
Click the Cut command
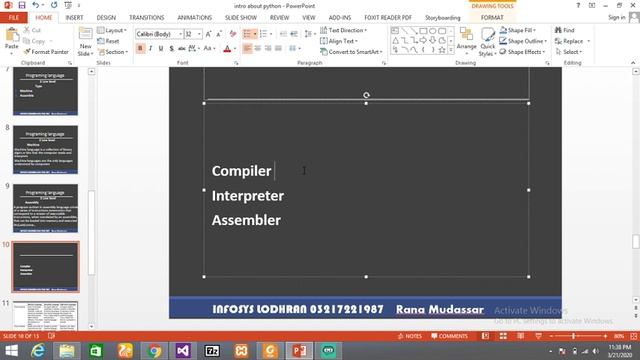tap(32, 30)
